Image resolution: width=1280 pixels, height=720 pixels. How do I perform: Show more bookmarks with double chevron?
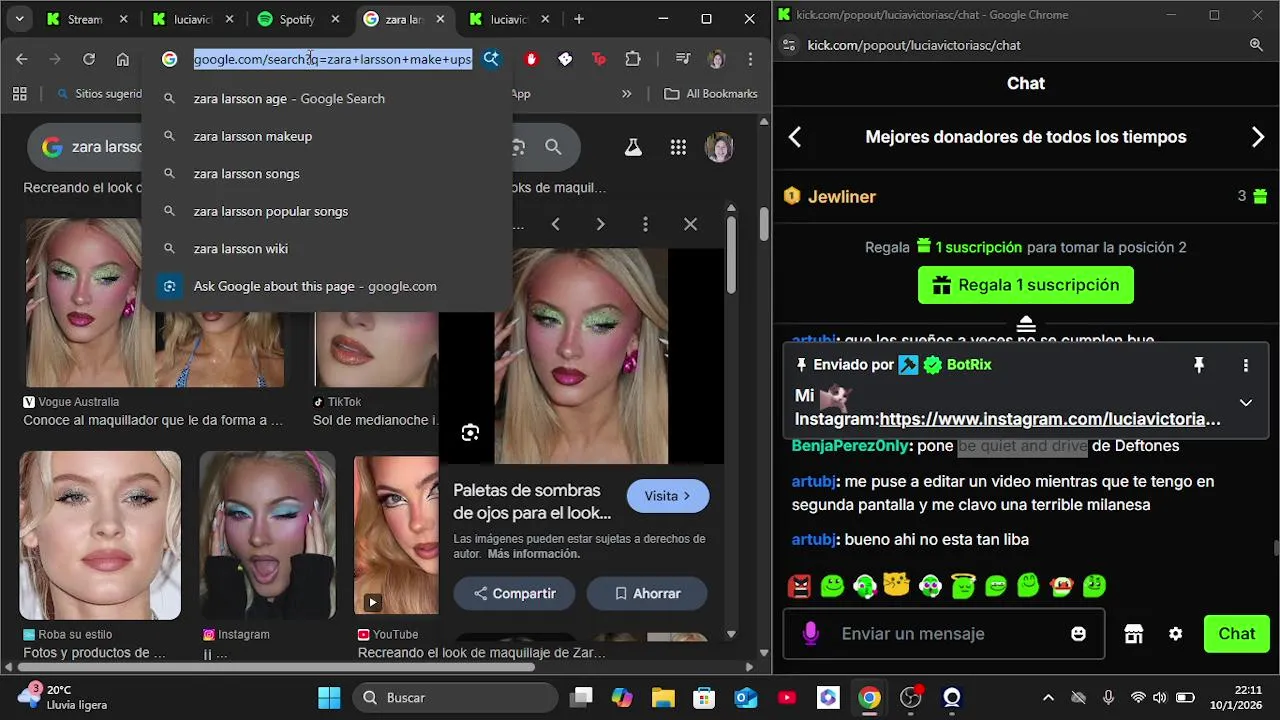[627, 94]
